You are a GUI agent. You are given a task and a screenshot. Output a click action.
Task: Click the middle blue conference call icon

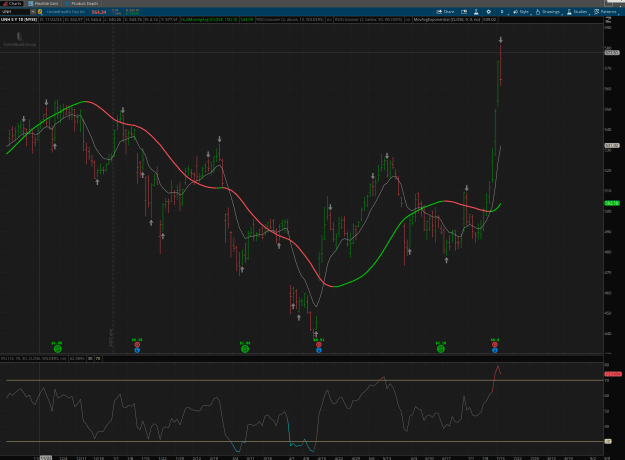(x=319, y=350)
